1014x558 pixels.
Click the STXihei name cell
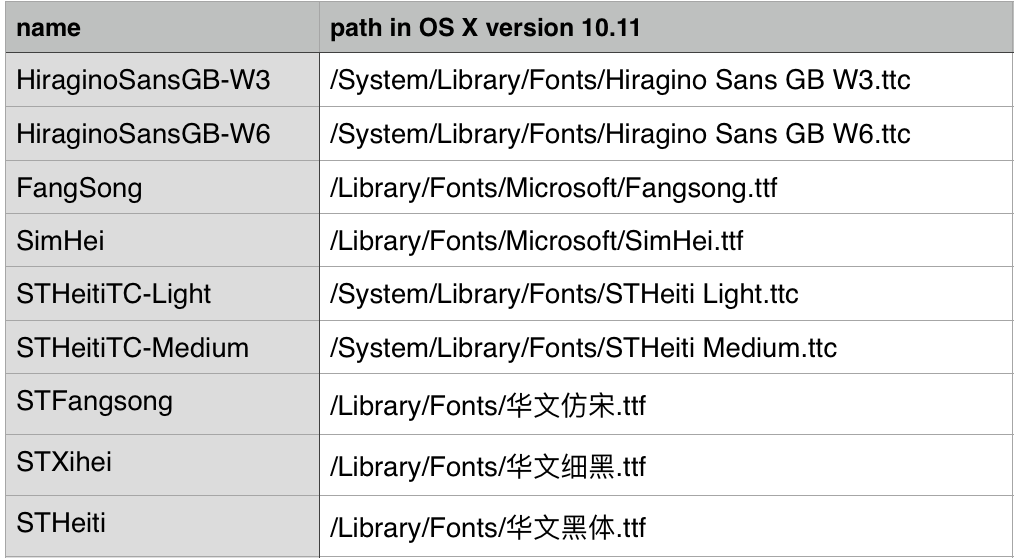coord(65,464)
